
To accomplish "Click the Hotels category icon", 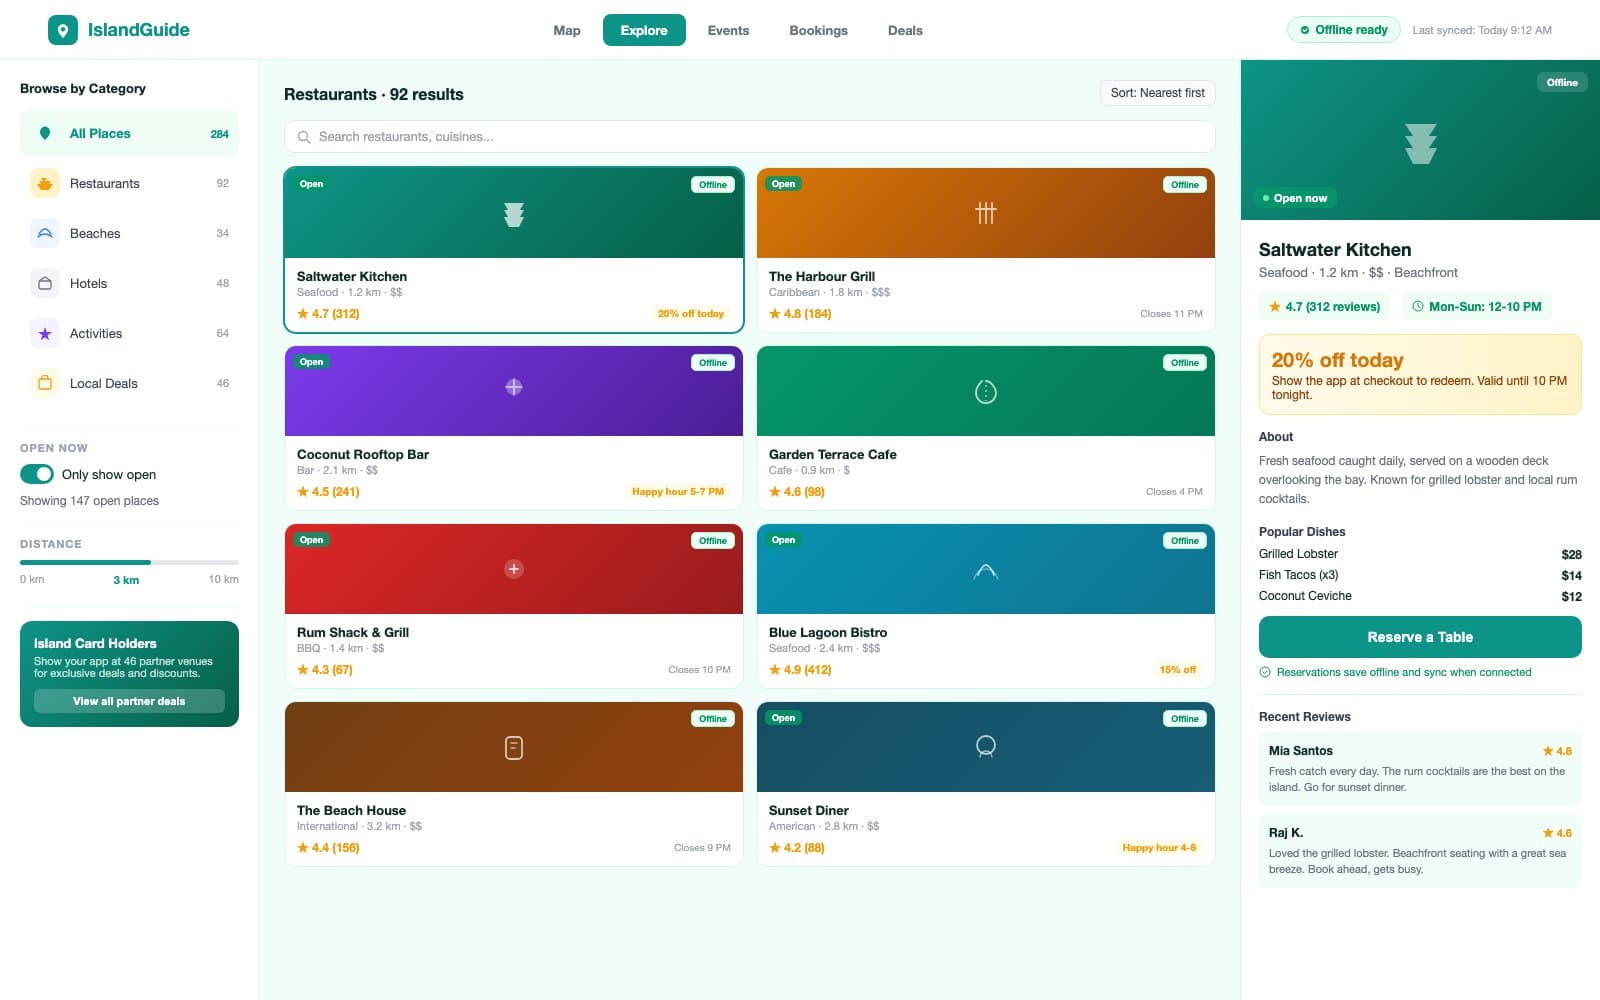I will (45, 283).
